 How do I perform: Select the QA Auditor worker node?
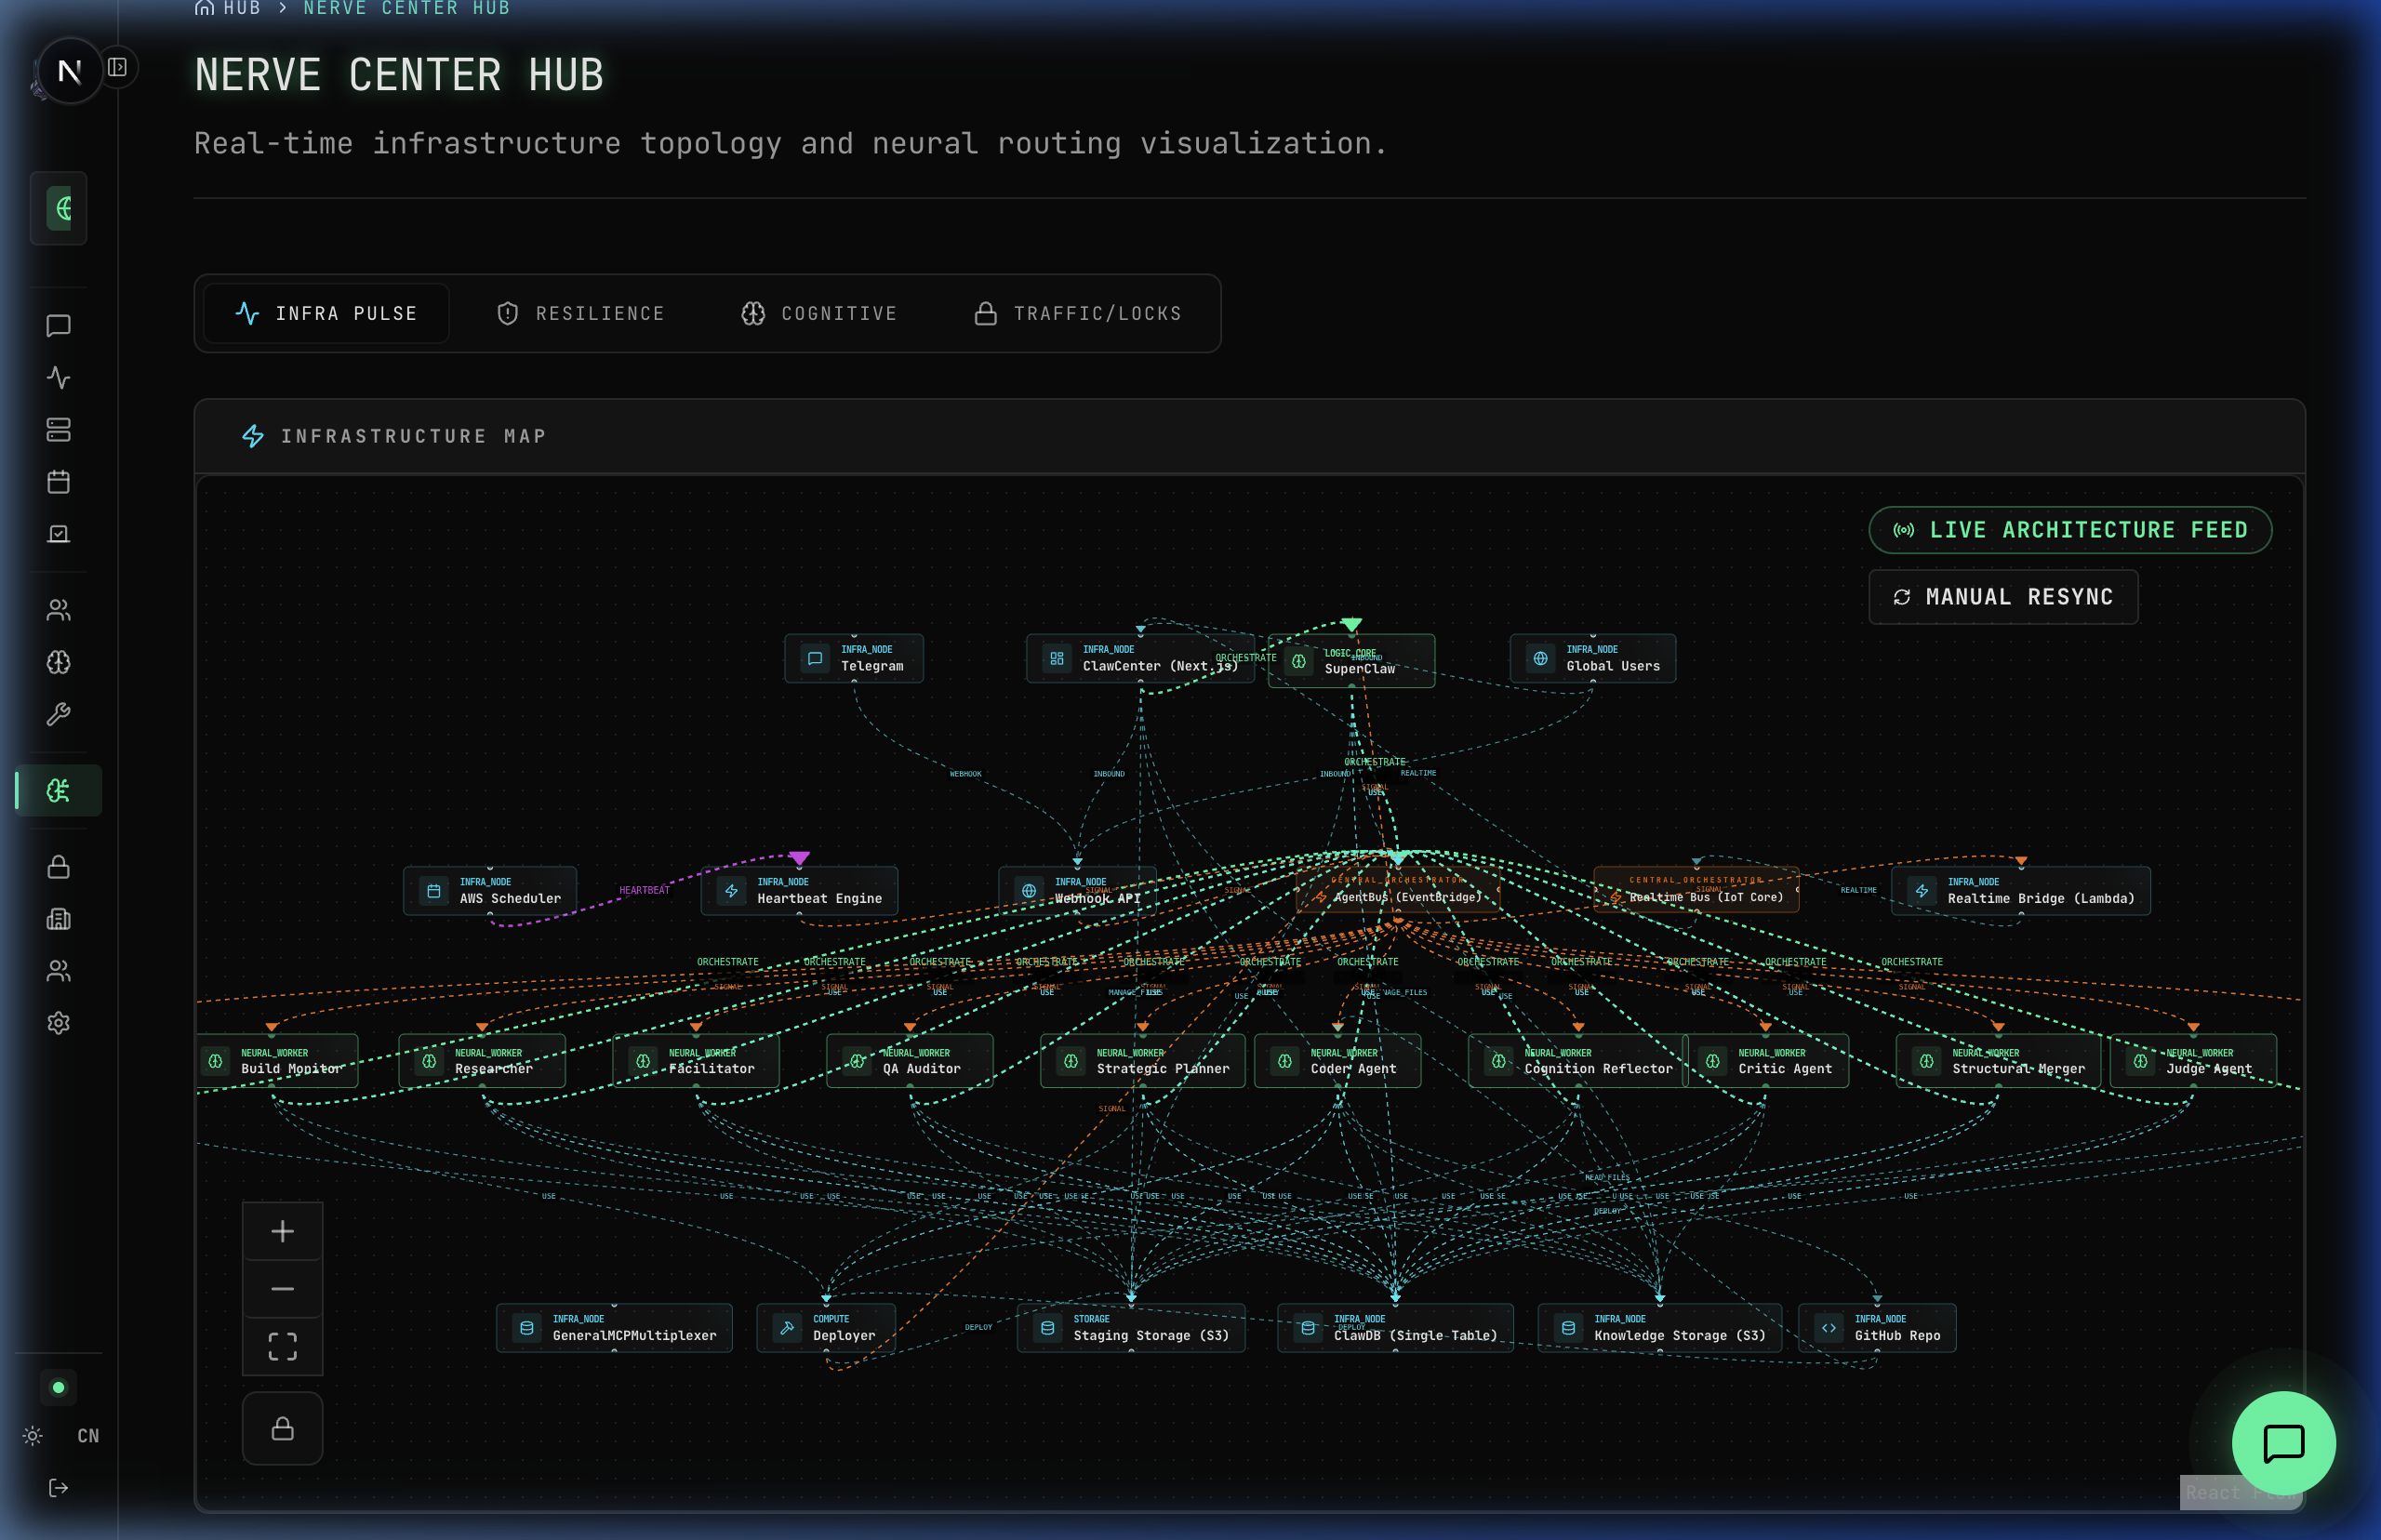[910, 1061]
